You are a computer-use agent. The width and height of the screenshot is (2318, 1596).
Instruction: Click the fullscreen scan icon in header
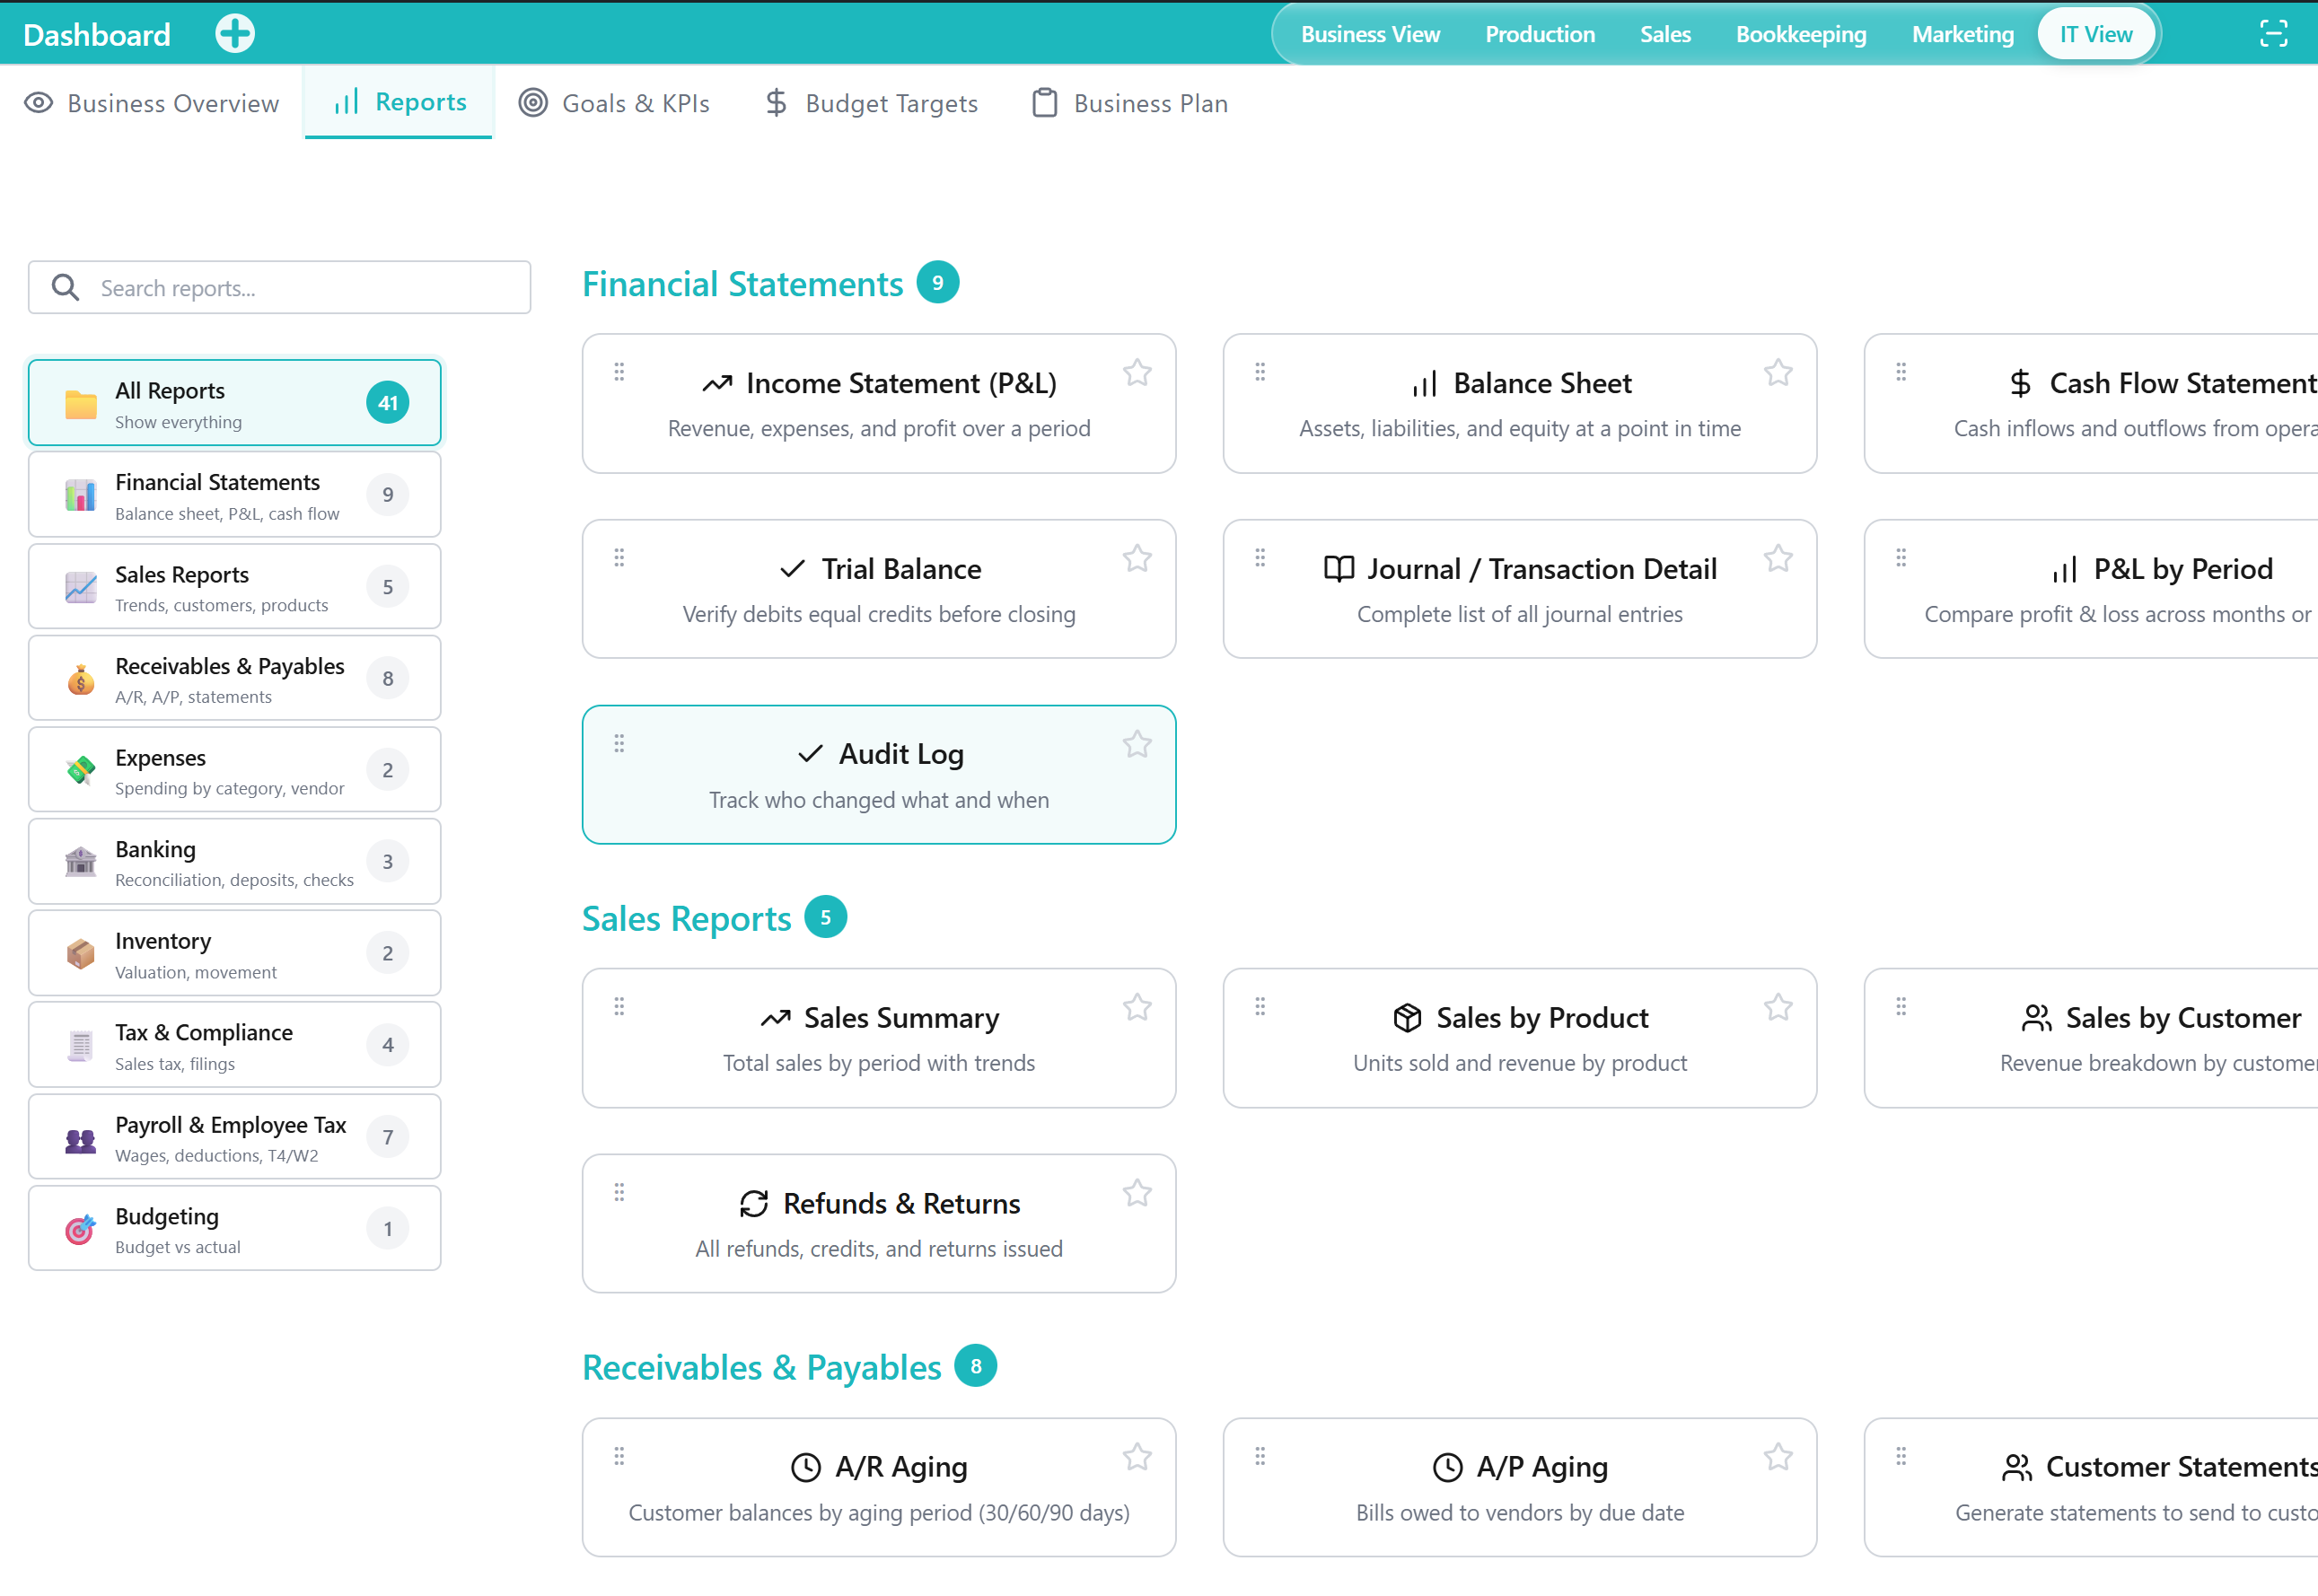(x=2273, y=34)
